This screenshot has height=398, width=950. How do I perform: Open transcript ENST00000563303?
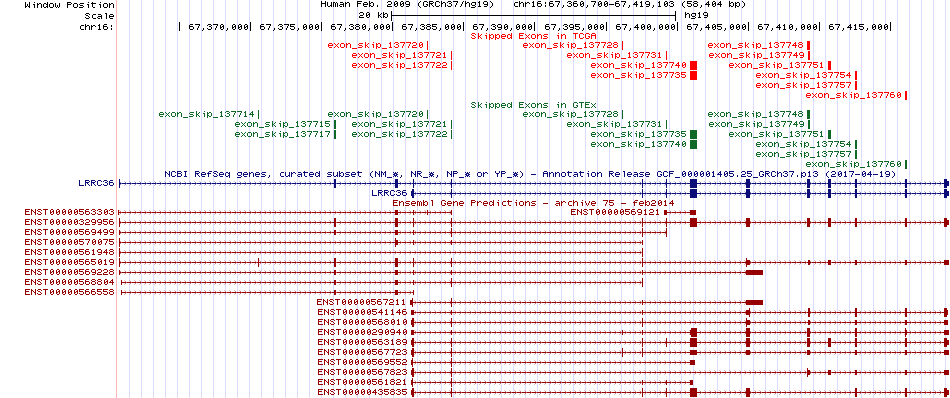pos(69,212)
